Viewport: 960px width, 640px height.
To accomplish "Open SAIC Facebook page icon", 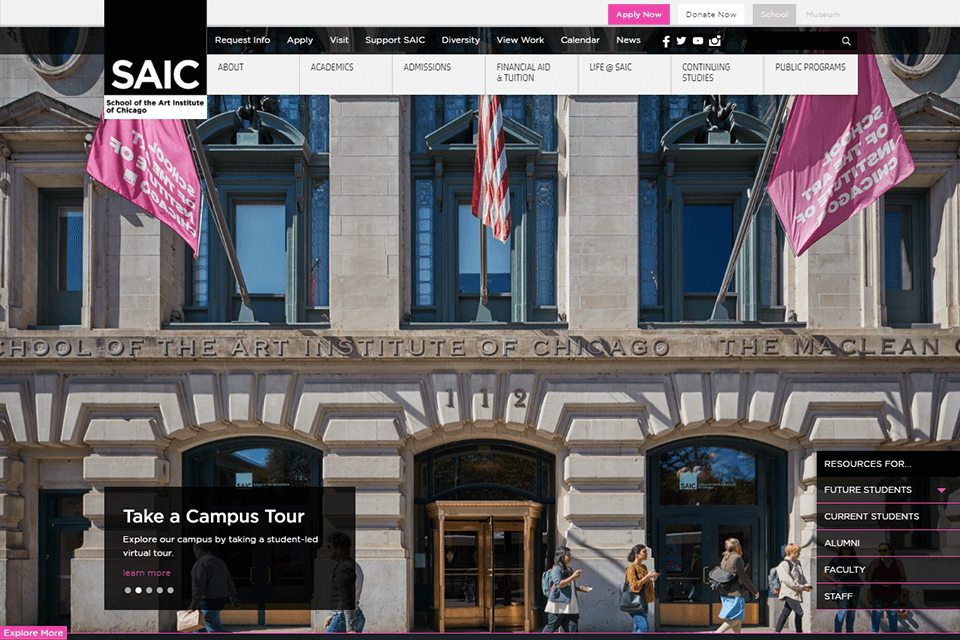I will (666, 41).
